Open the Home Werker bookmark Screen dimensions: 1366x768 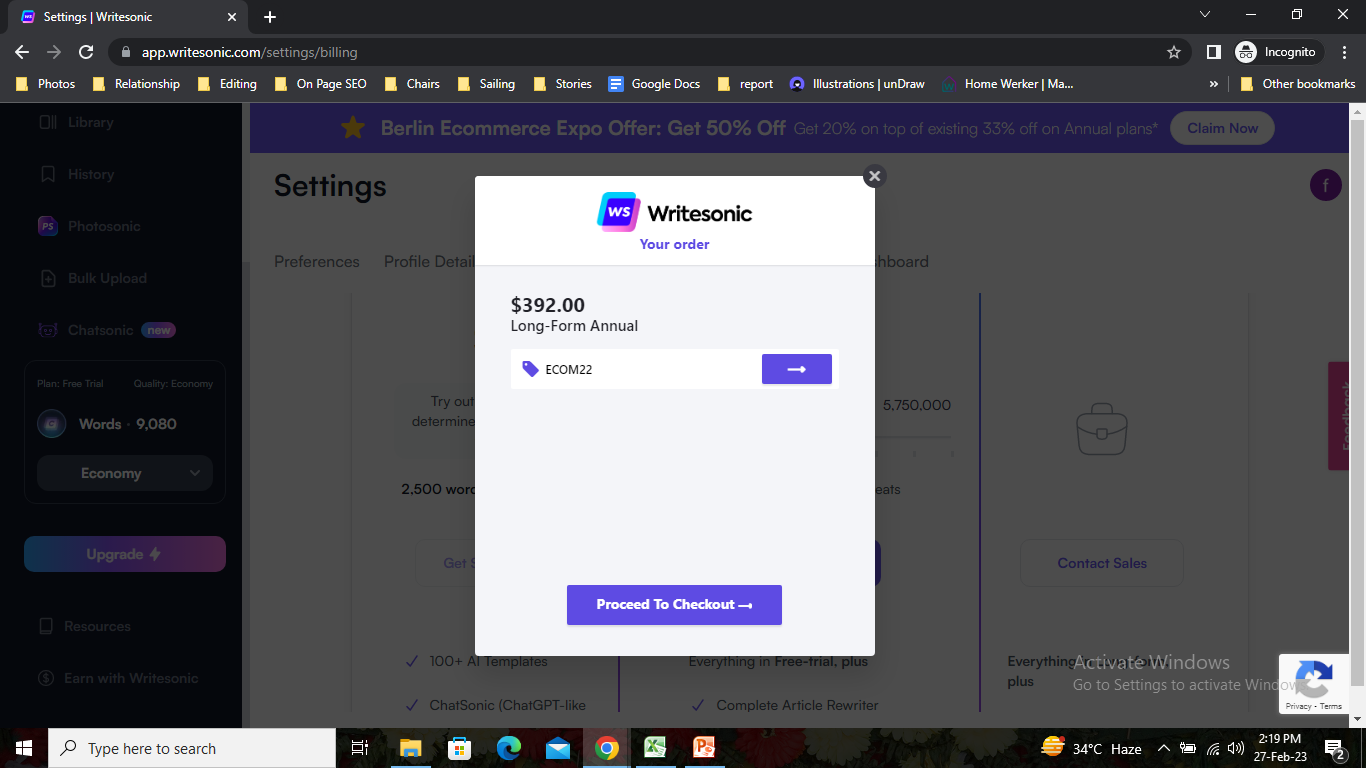(1008, 84)
